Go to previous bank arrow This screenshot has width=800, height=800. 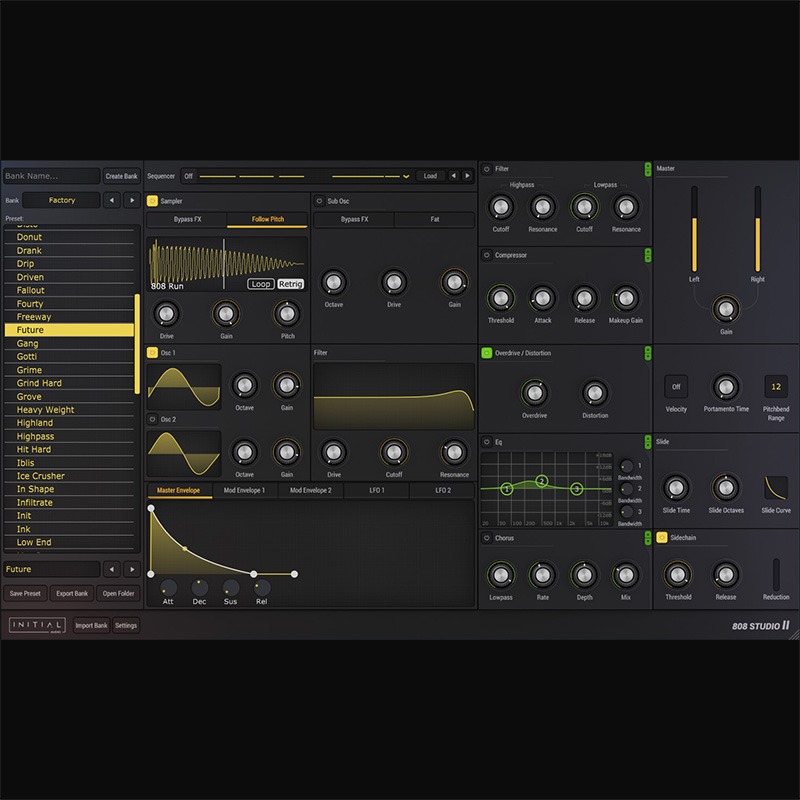click(112, 201)
